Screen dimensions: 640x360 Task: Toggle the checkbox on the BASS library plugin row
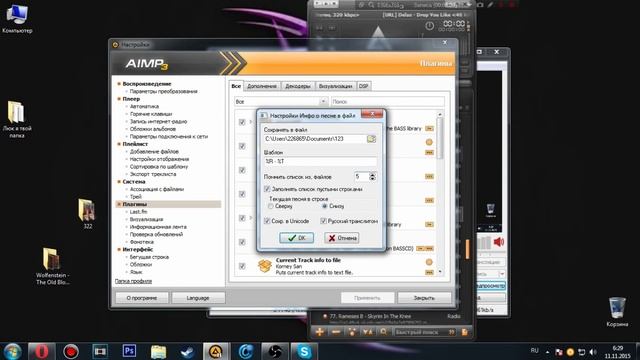point(242,122)
